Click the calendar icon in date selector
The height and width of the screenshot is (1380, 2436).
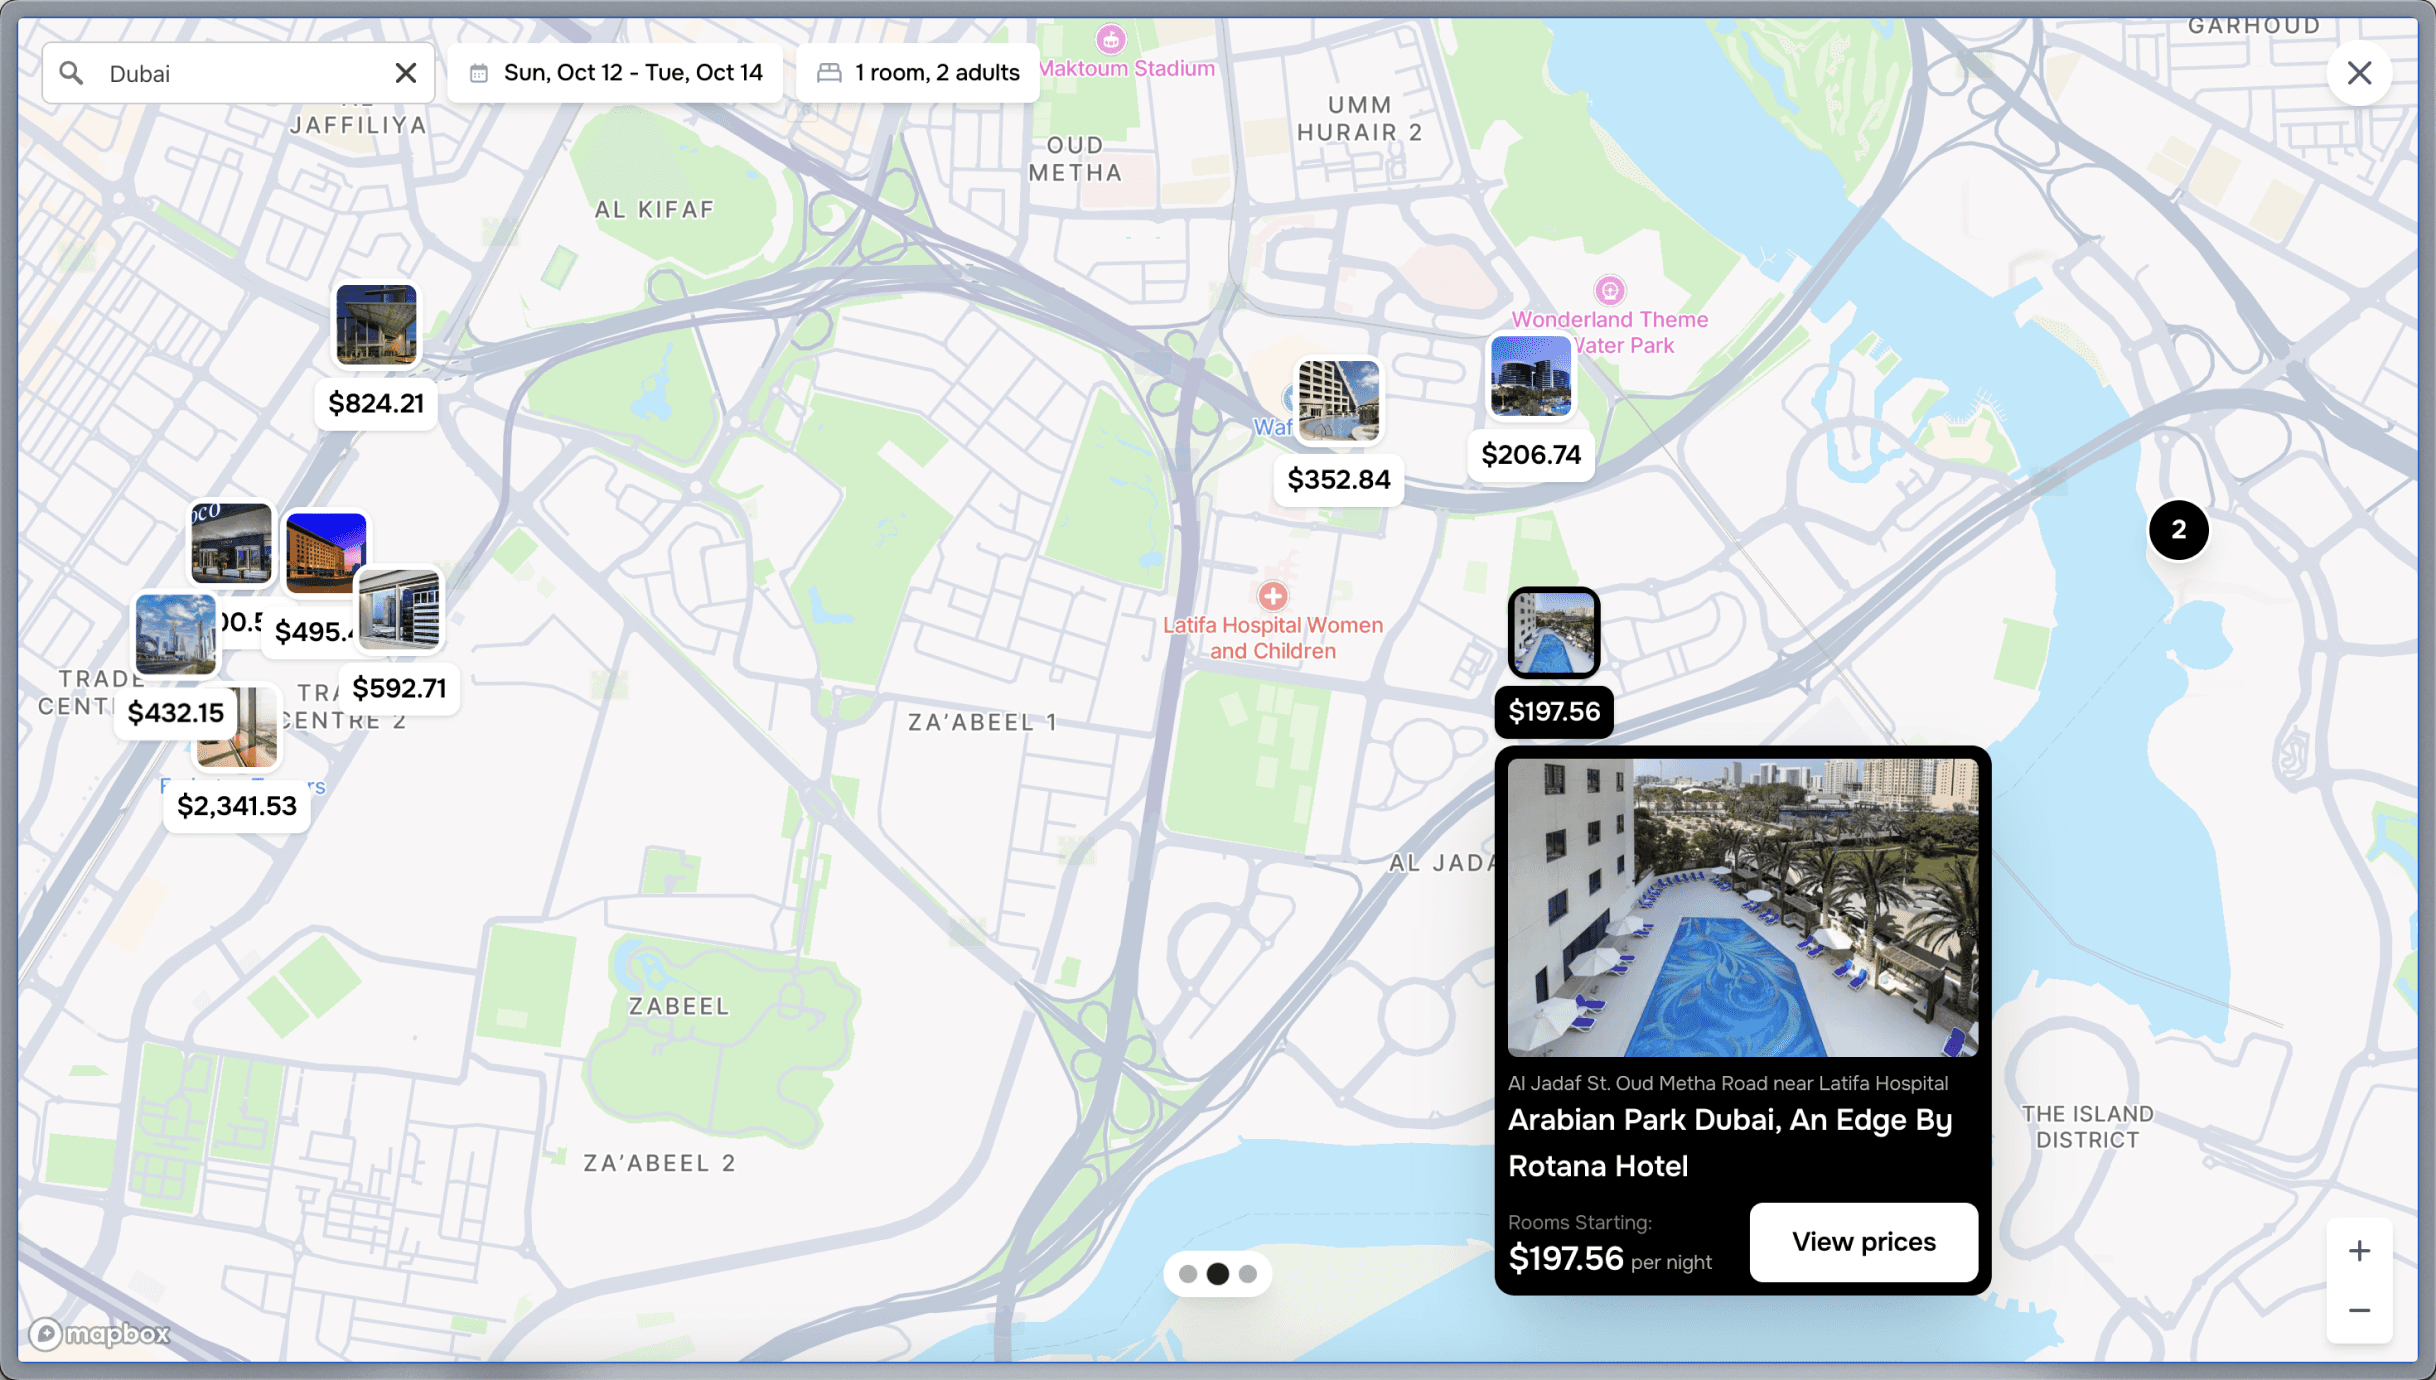point(479,73)
